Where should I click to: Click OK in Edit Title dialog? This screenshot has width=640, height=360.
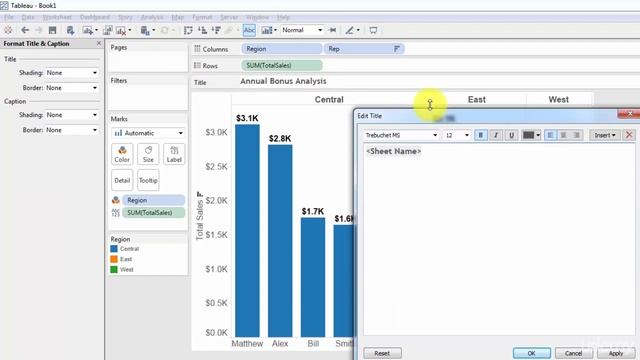[x=531, y=353]
